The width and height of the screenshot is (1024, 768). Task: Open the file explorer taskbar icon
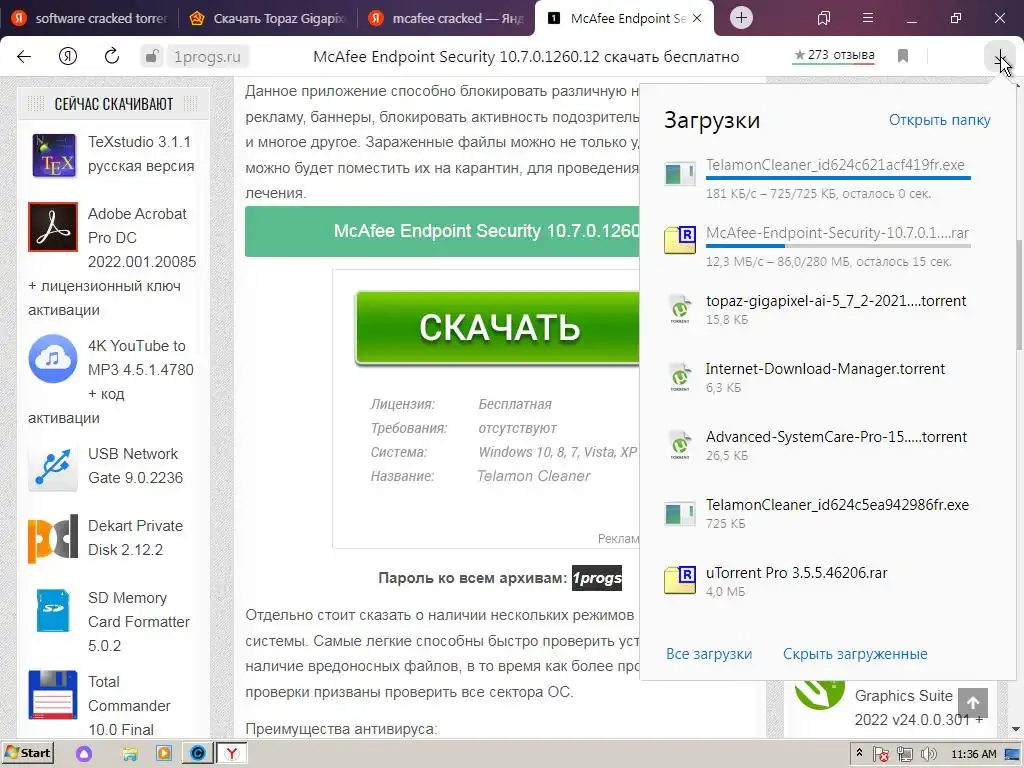click(x=130, y=754)
